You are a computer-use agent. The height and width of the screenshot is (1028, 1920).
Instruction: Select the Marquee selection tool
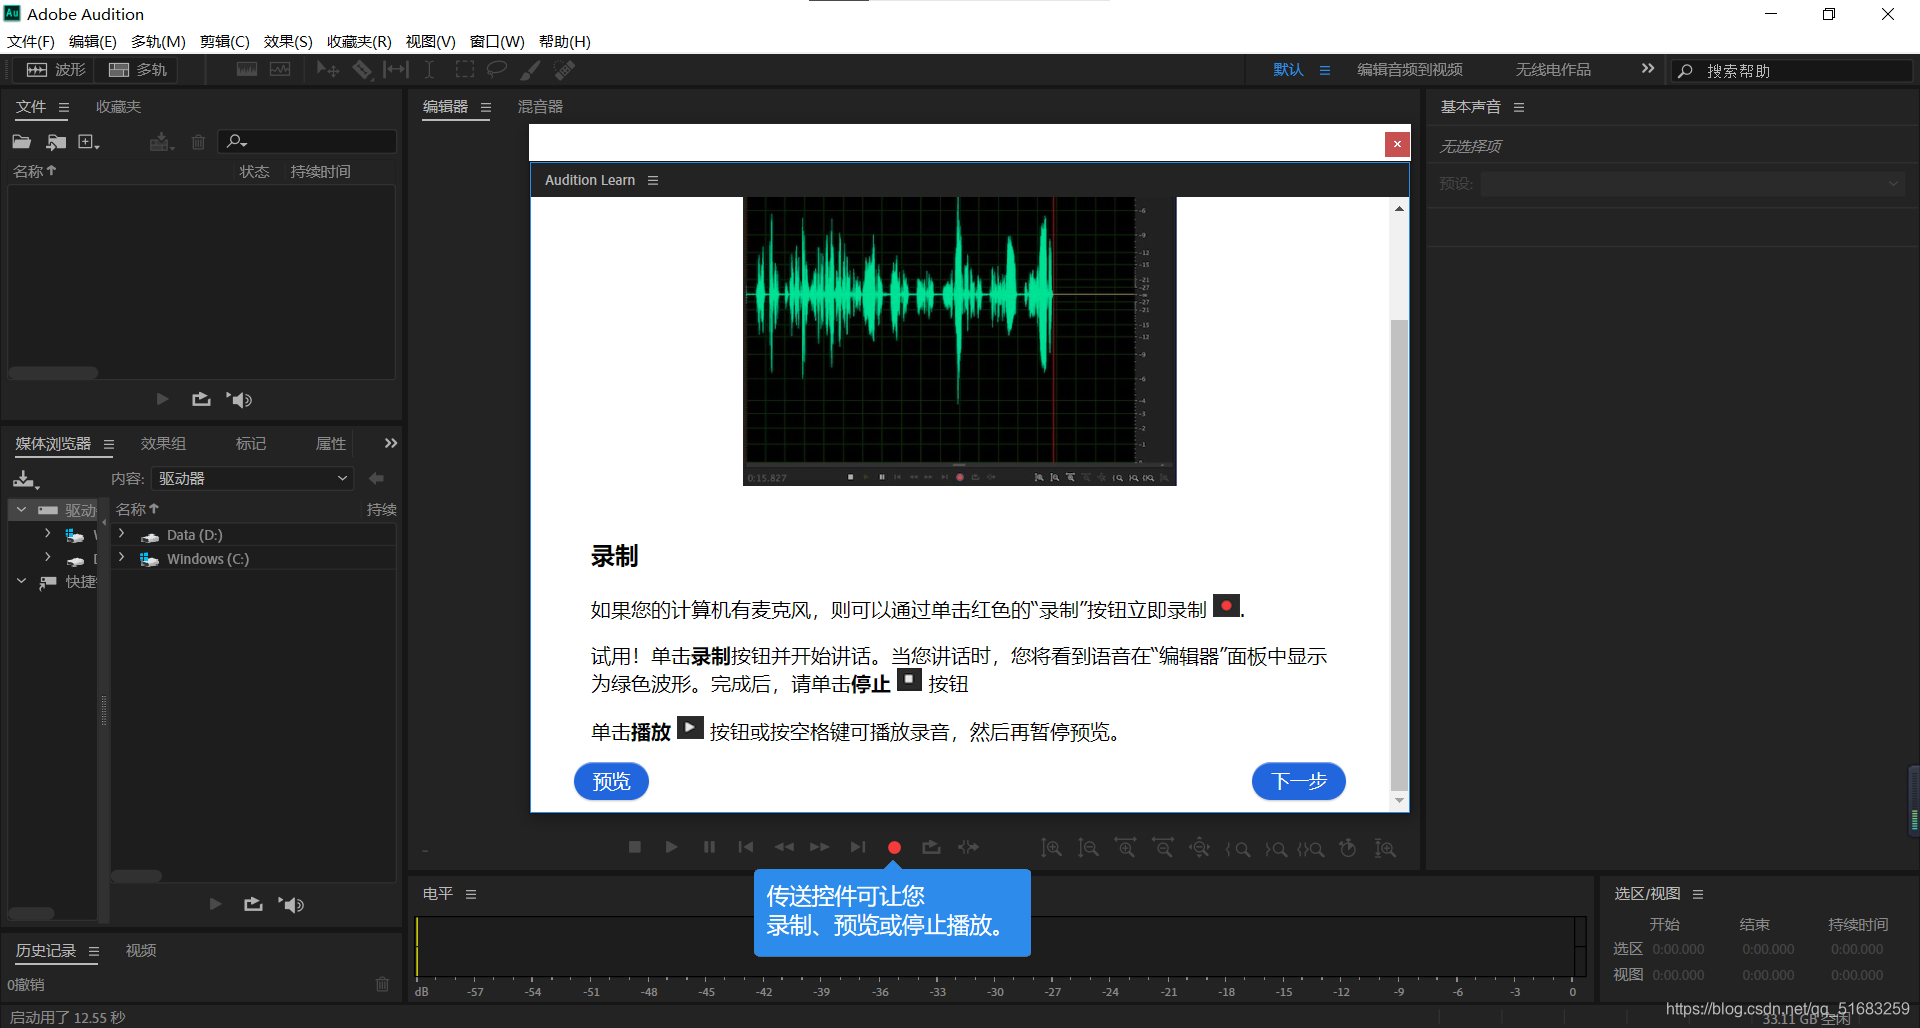click(x=465, y=70)
